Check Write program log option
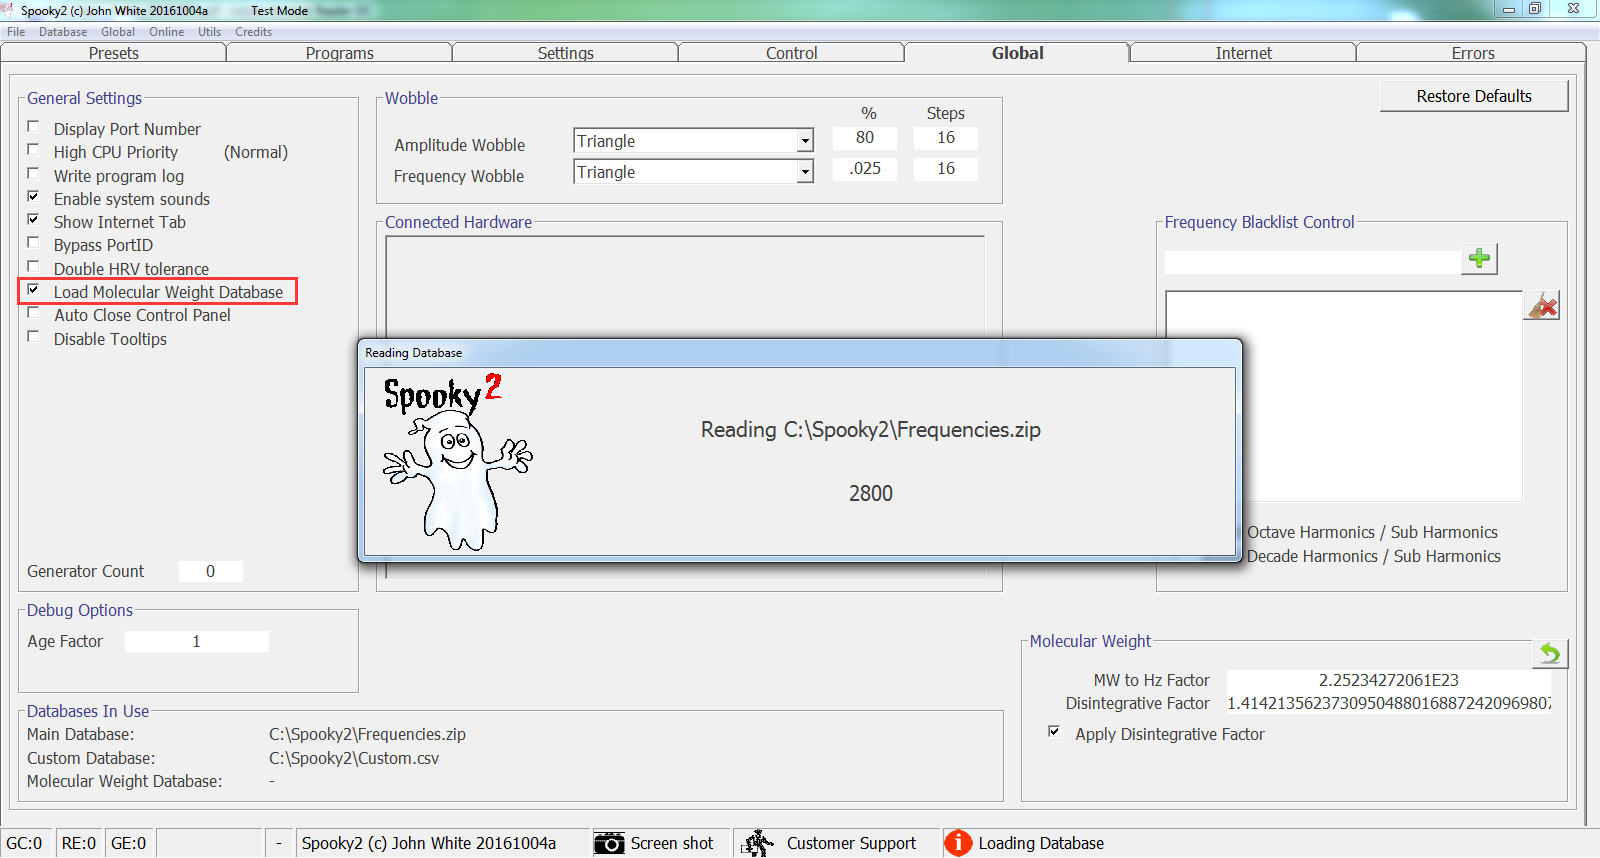Image resolution: width=1600 pixels, height=858 pixels. pyautogui.click(x=33, y=174)
